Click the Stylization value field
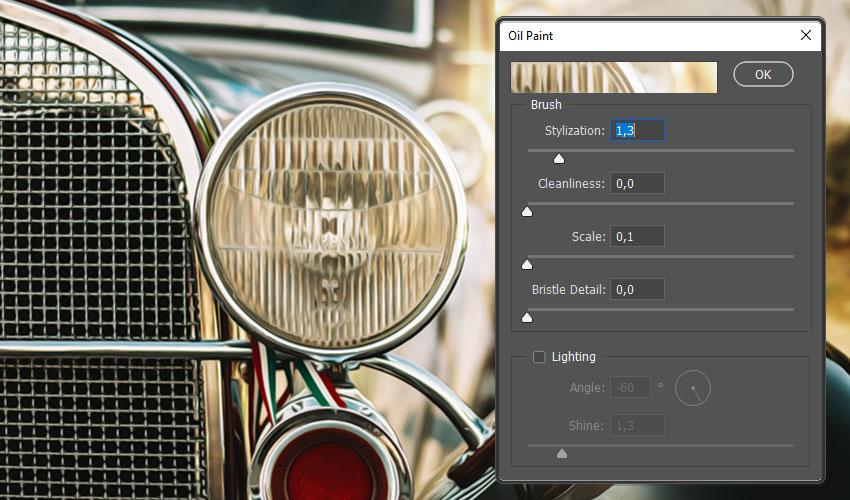 (x=638, y=131)
